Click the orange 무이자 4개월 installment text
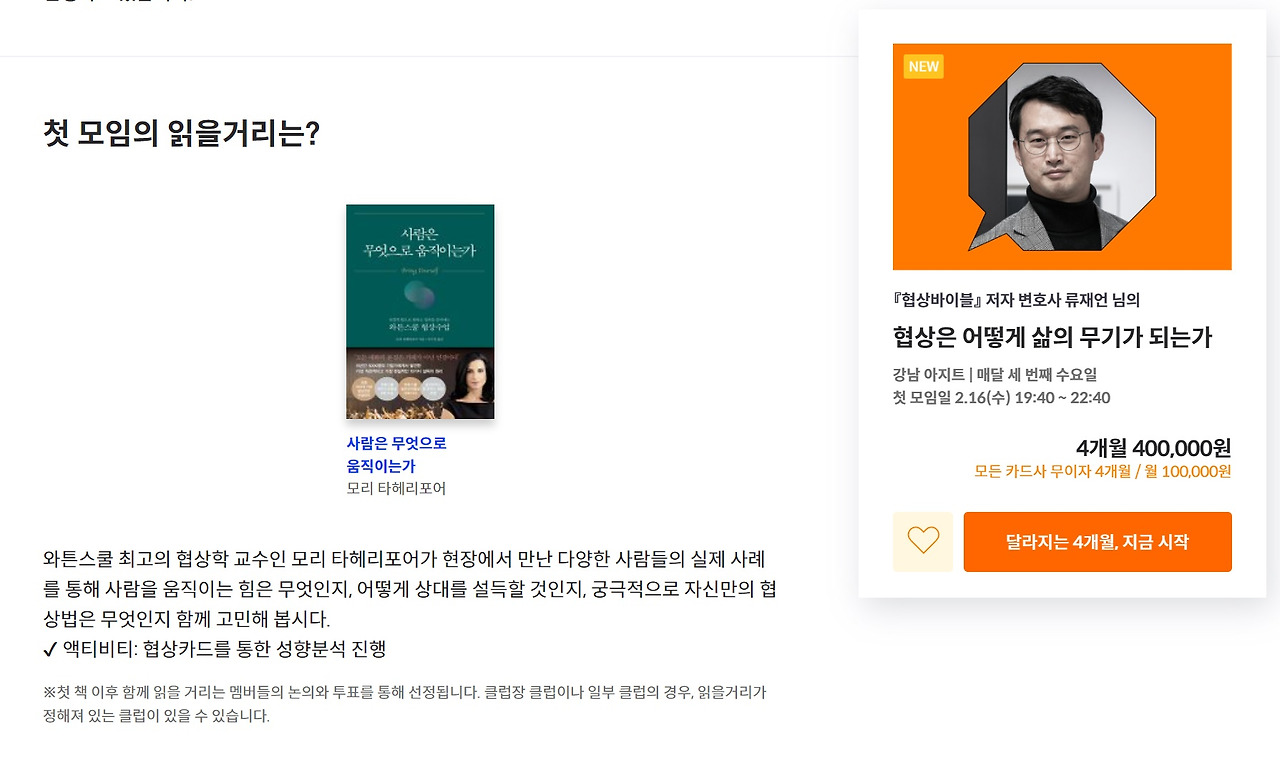The height and width of the screenshot is (760, 1280). tap(1103, 472)
